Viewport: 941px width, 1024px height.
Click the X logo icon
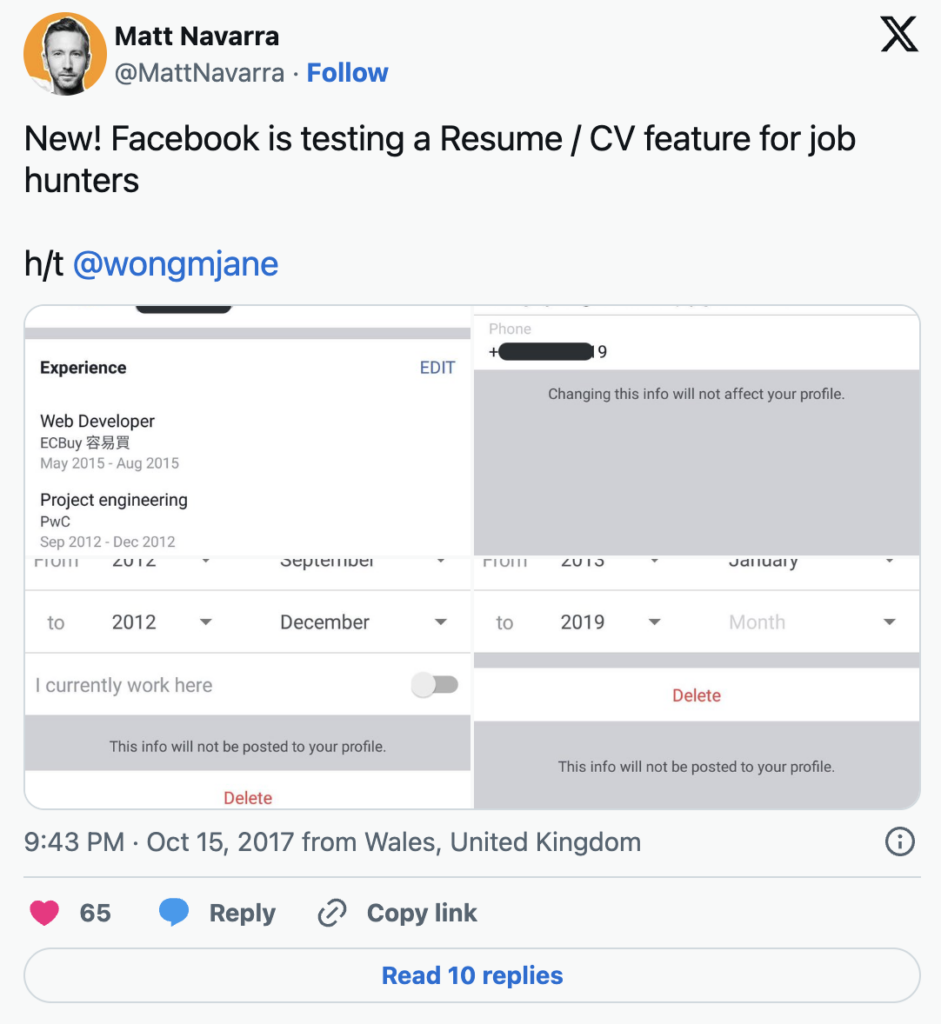898,36
